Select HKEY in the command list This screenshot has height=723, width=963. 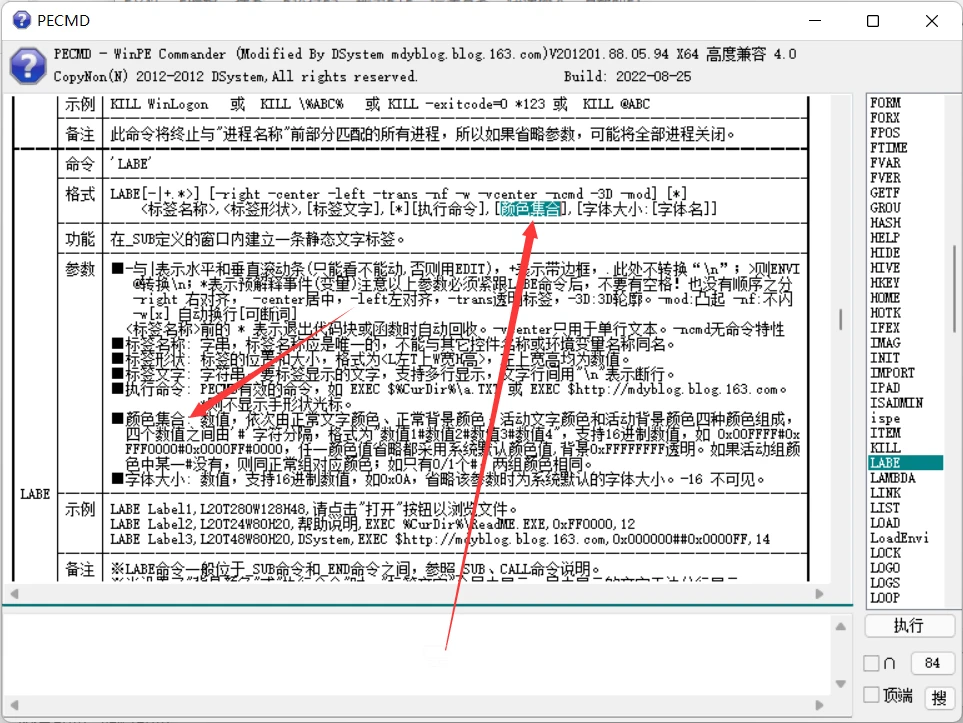884,283
